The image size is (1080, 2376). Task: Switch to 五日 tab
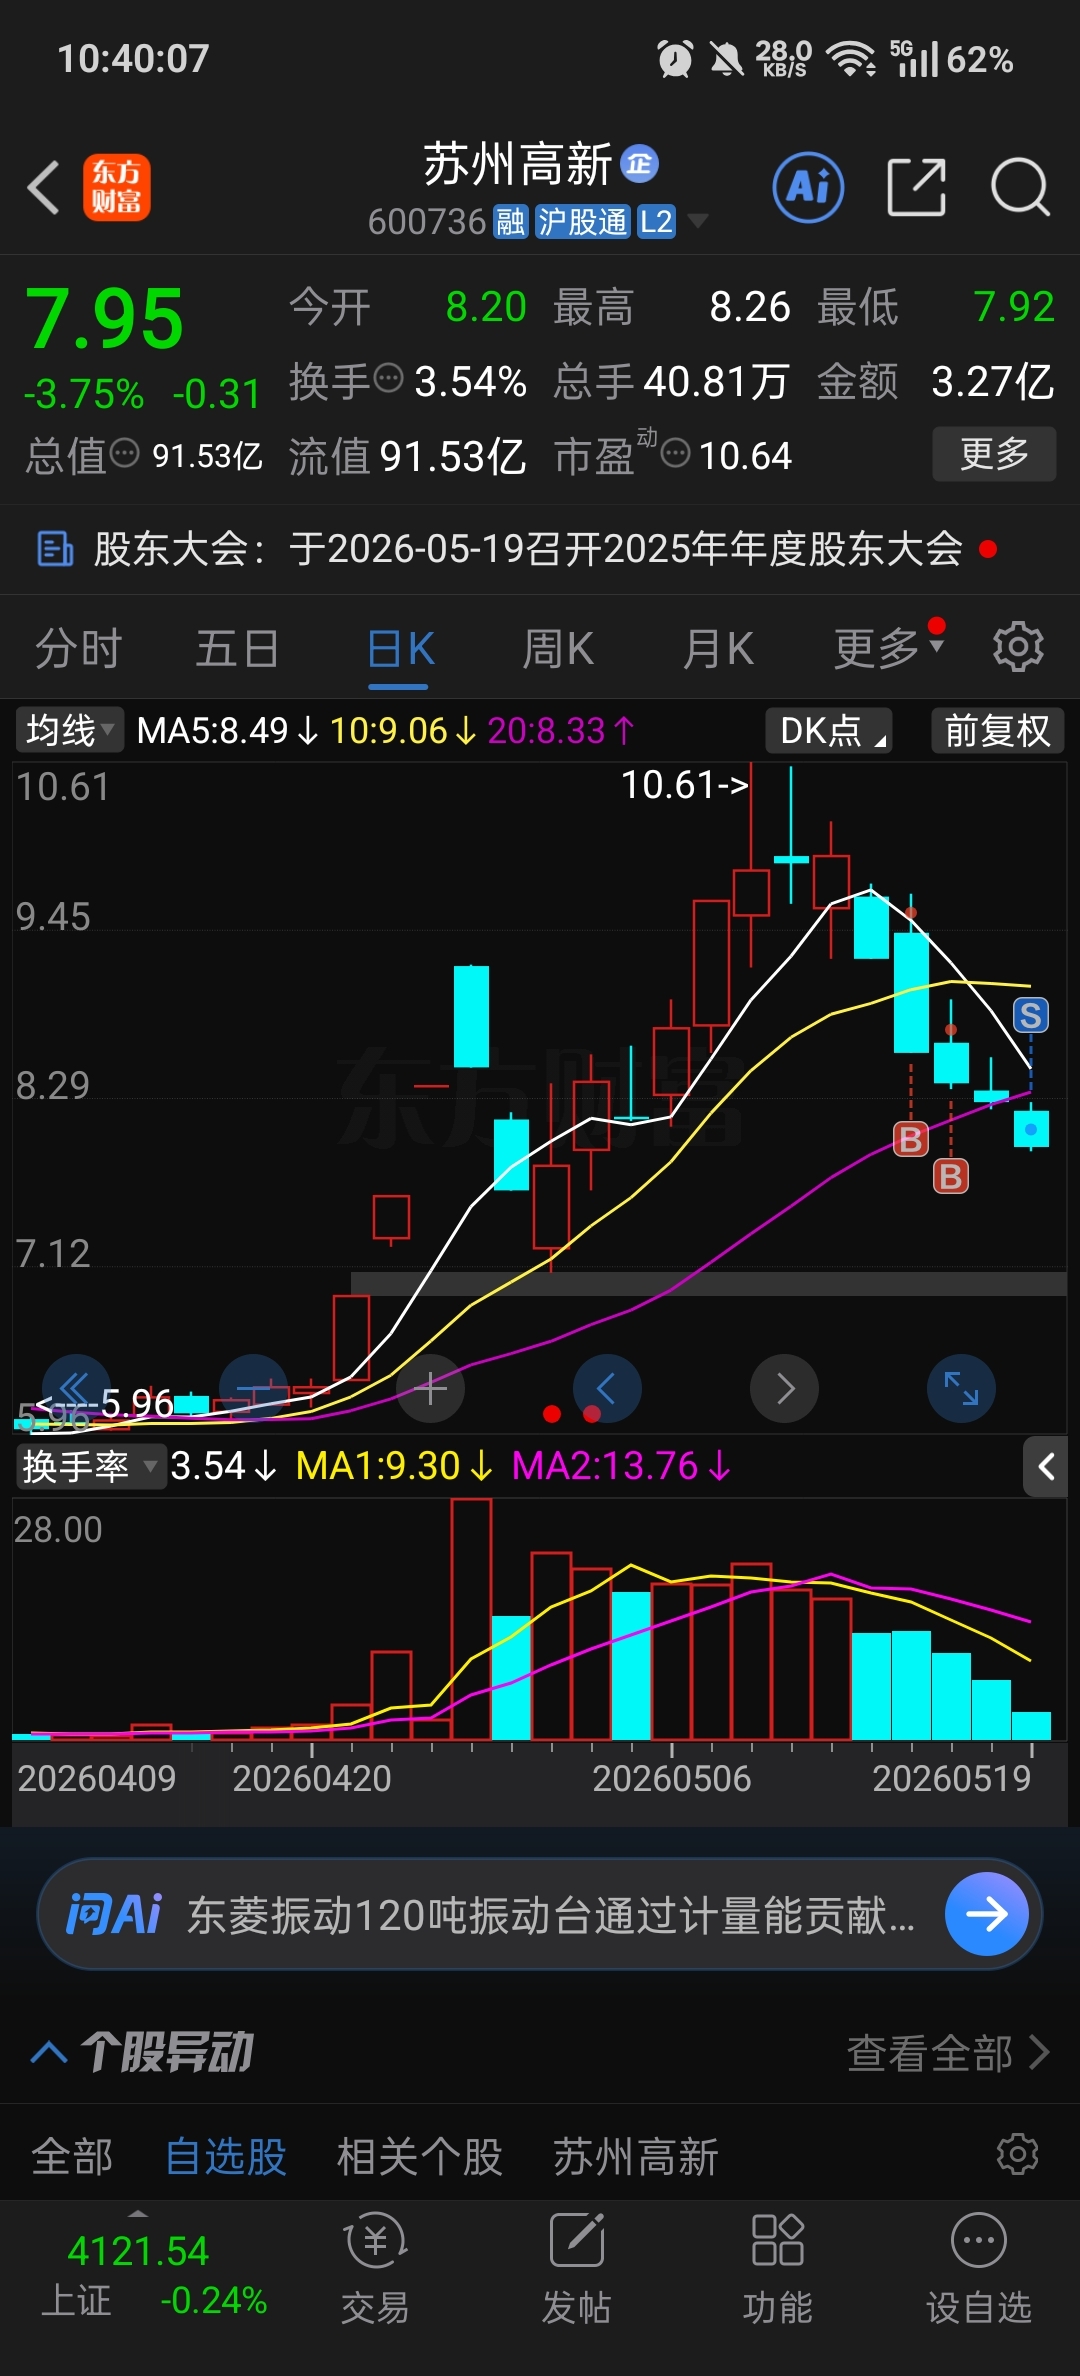point(237,648)
